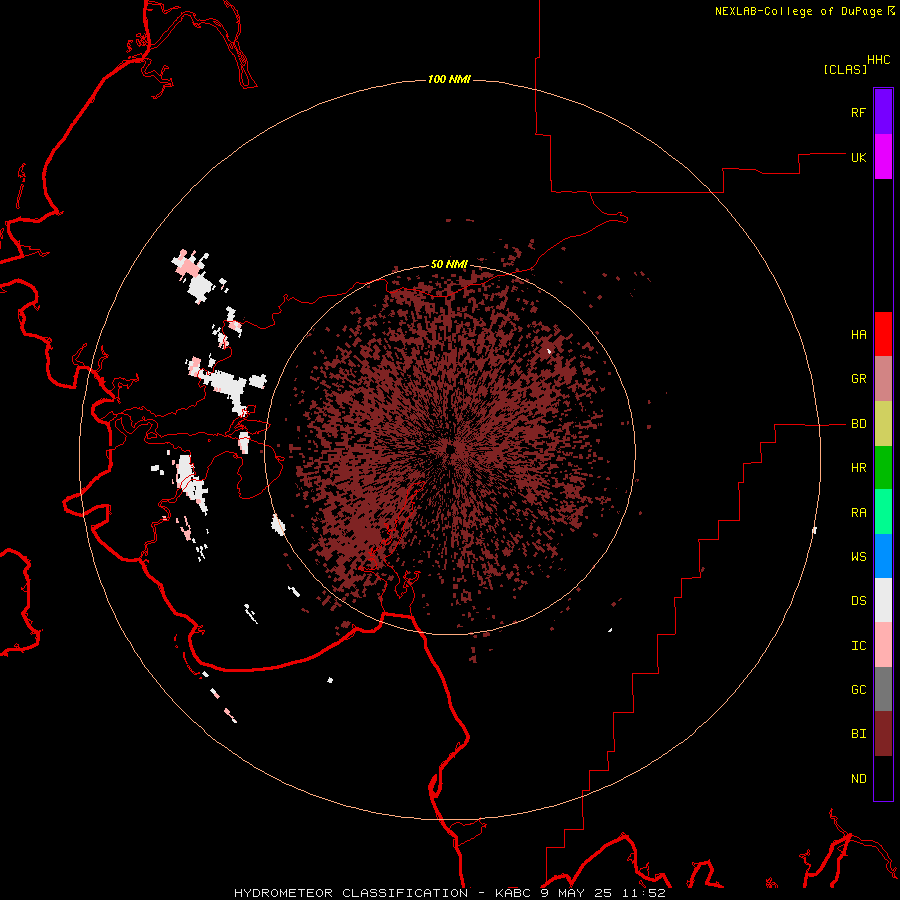The height and width of the screenshot is (900, 900).
Task: Click the DS legend label
Action: coord(858,601)
